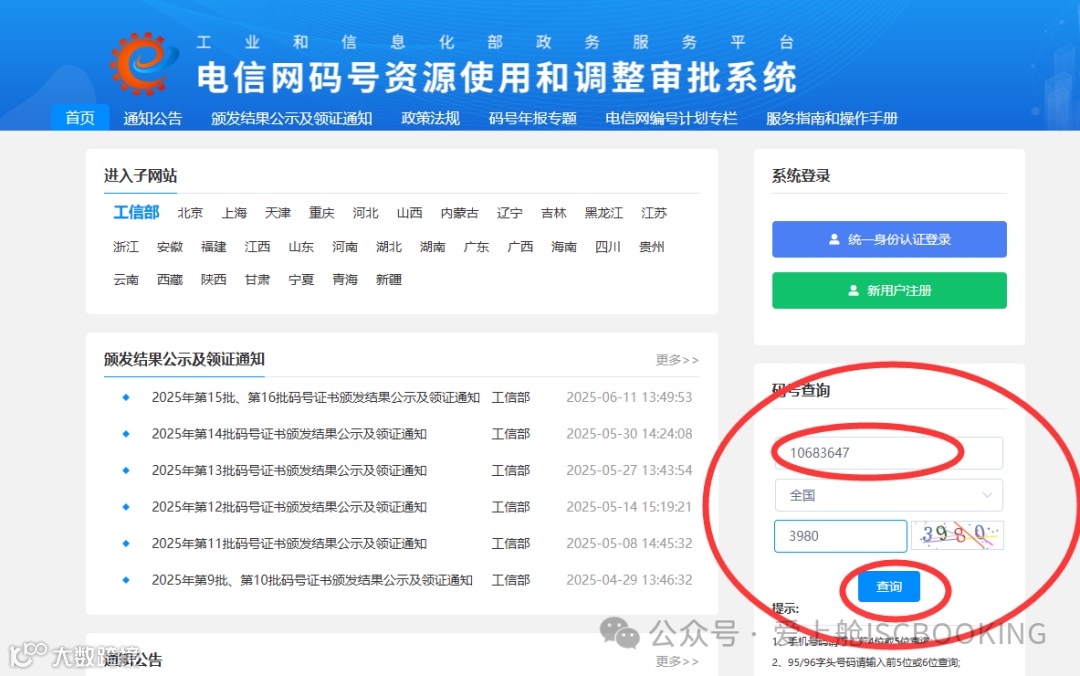1080x676 pixels.
Task: Open the 山西 sub-site
Action: 409,213
